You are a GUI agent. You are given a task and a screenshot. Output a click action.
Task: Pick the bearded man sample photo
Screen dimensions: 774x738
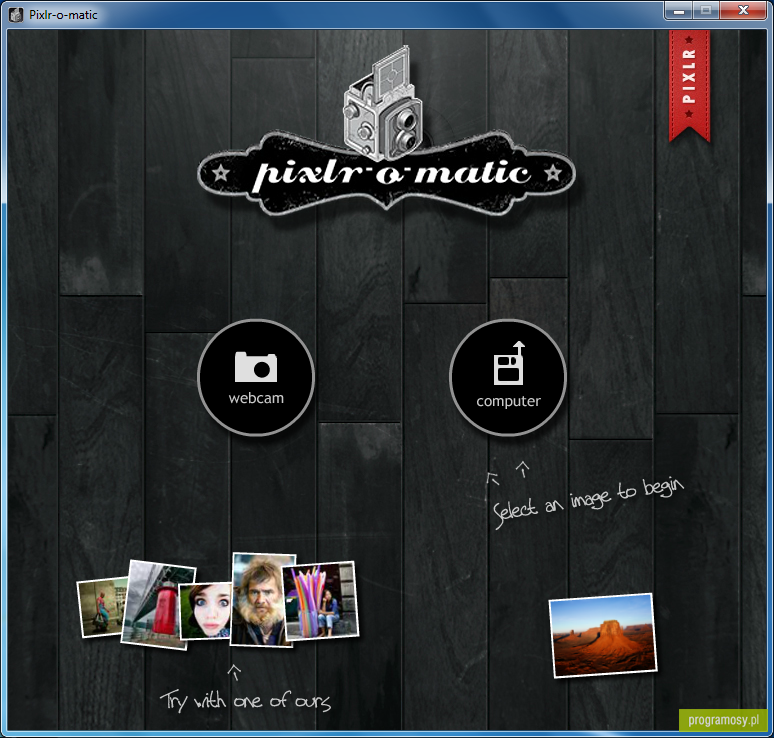coord(262,600)
